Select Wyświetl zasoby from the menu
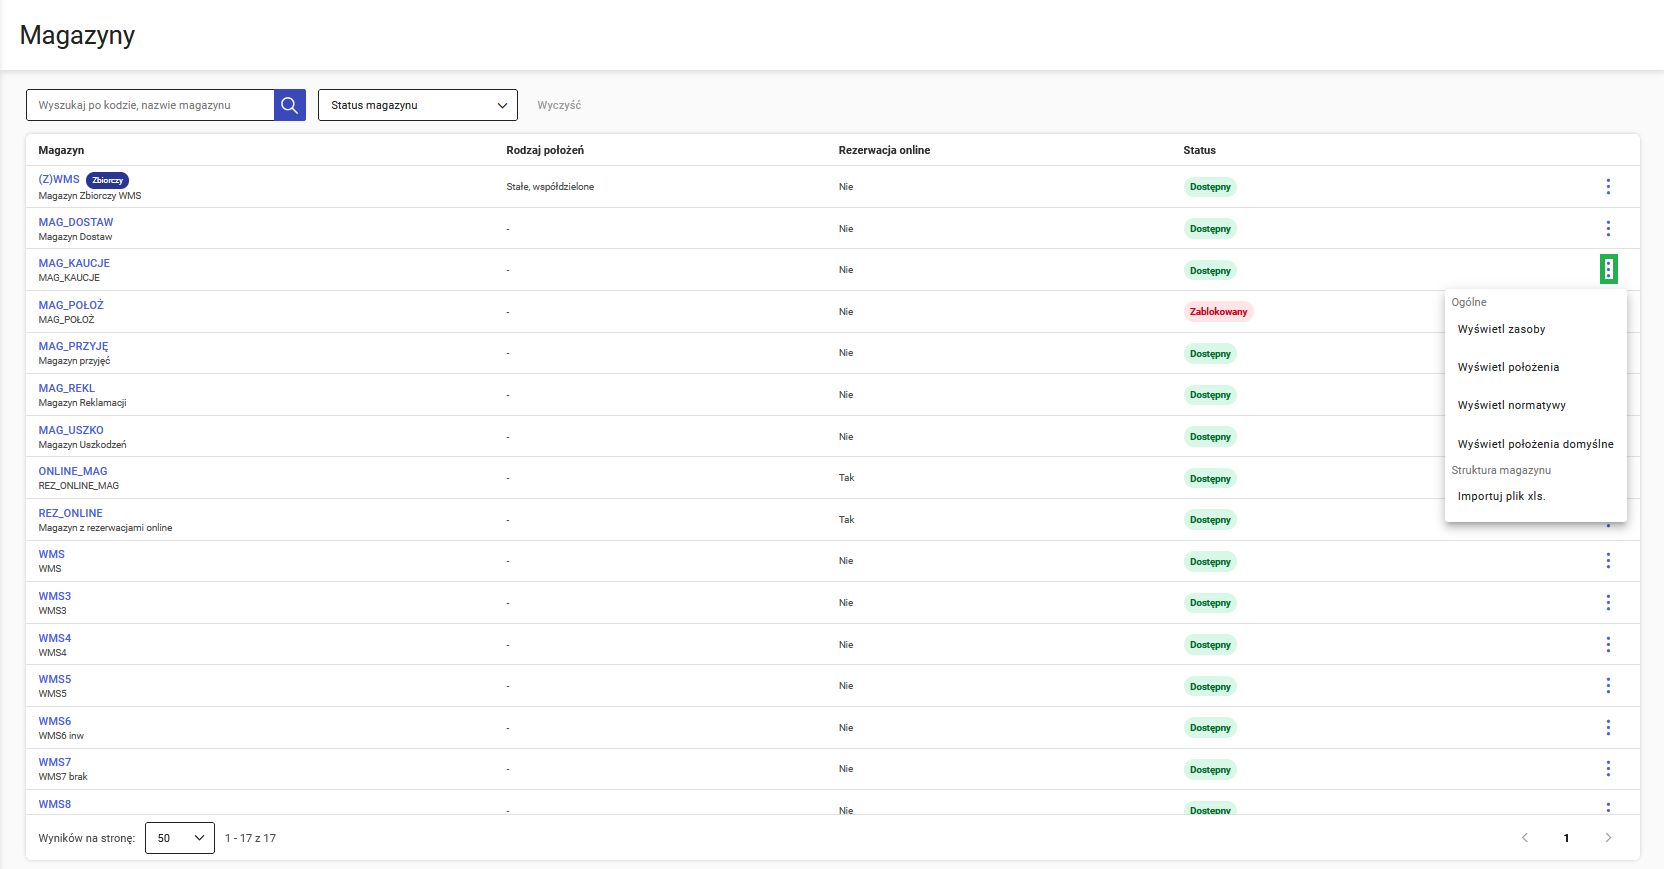This screenshot has width=1664, height=869. (x=1501, y=329)
